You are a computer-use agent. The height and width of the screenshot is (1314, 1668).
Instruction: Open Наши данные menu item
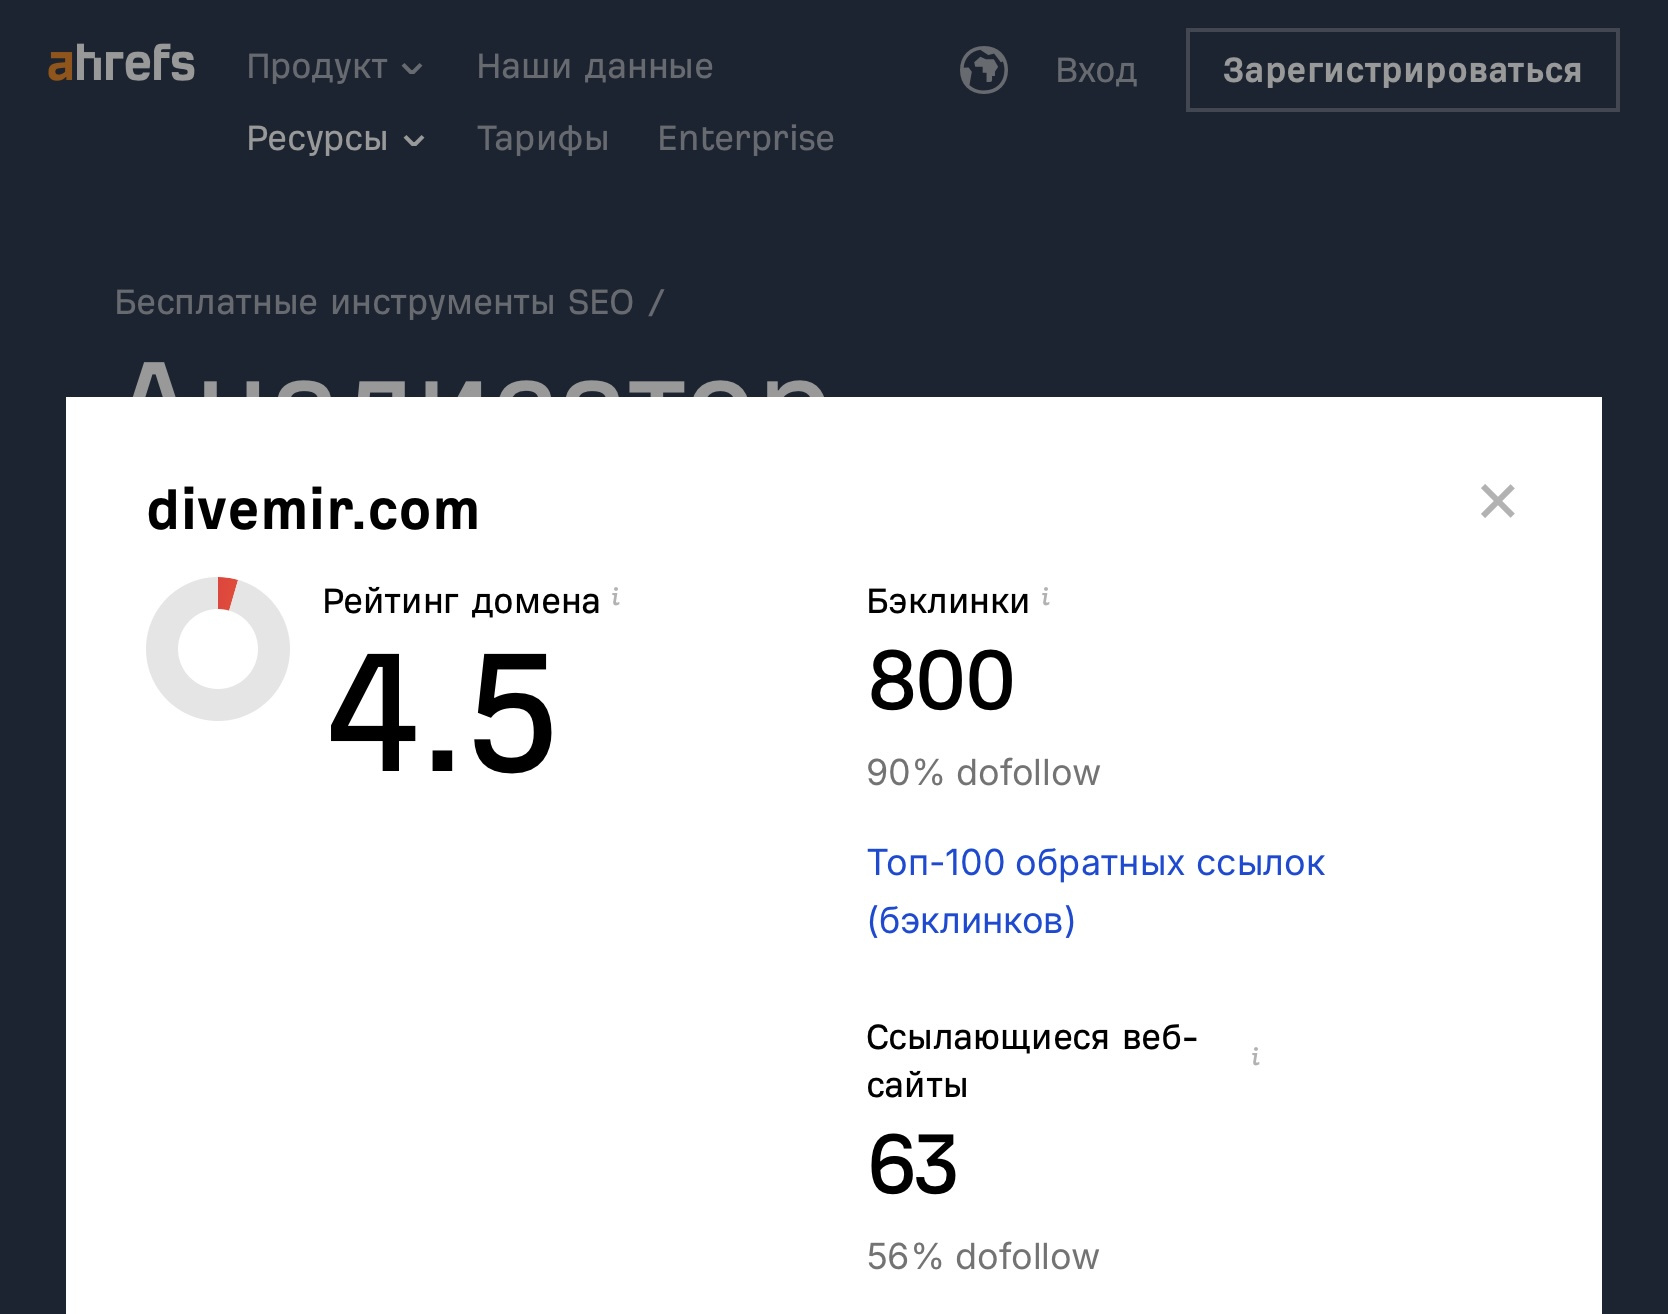click(595, 66)
